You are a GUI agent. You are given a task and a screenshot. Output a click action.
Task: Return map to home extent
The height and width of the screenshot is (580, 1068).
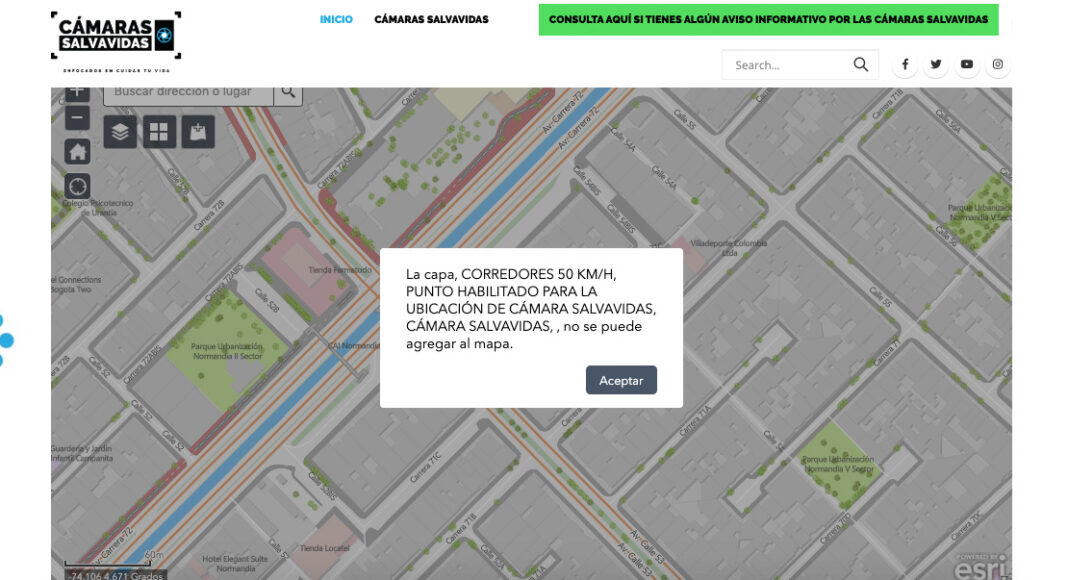78,151
